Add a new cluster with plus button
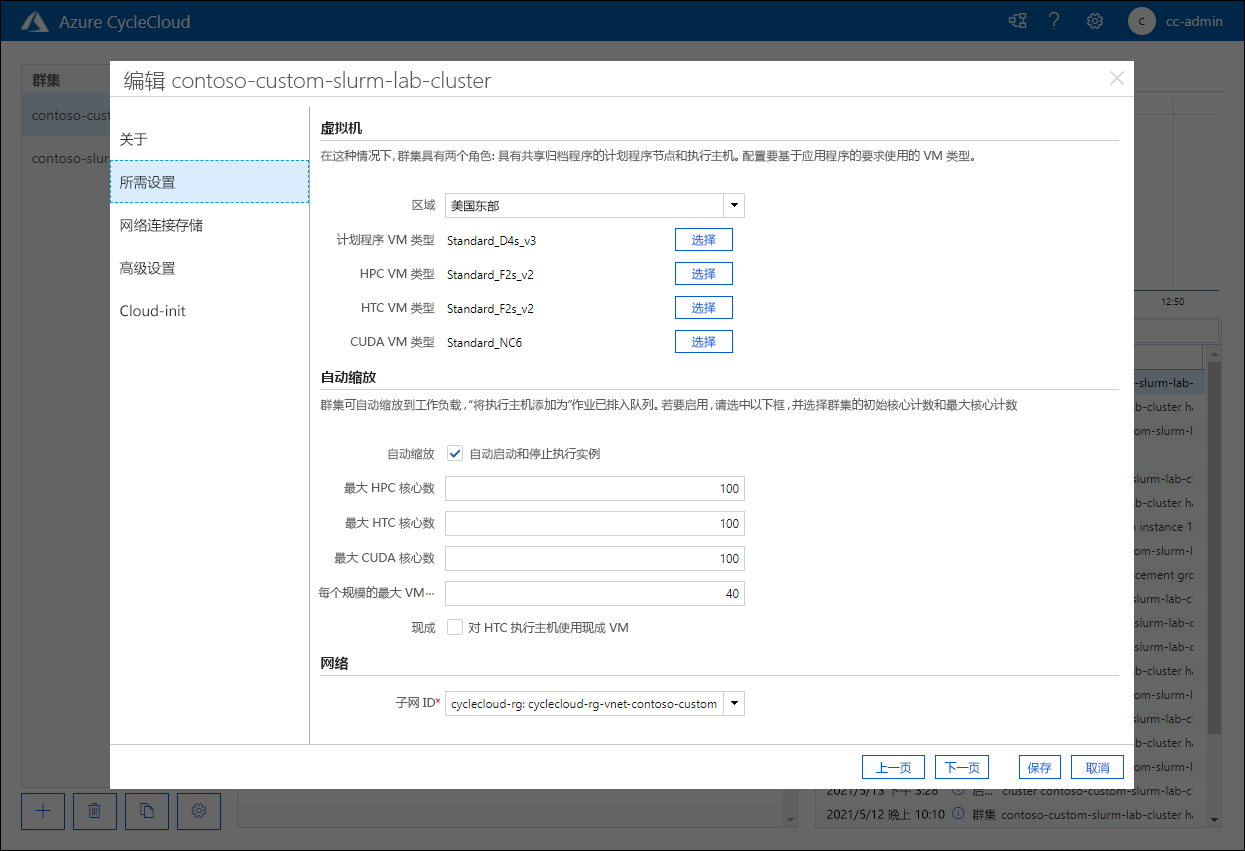This screenshot has height=851, width=1245. tap(43, 811)
